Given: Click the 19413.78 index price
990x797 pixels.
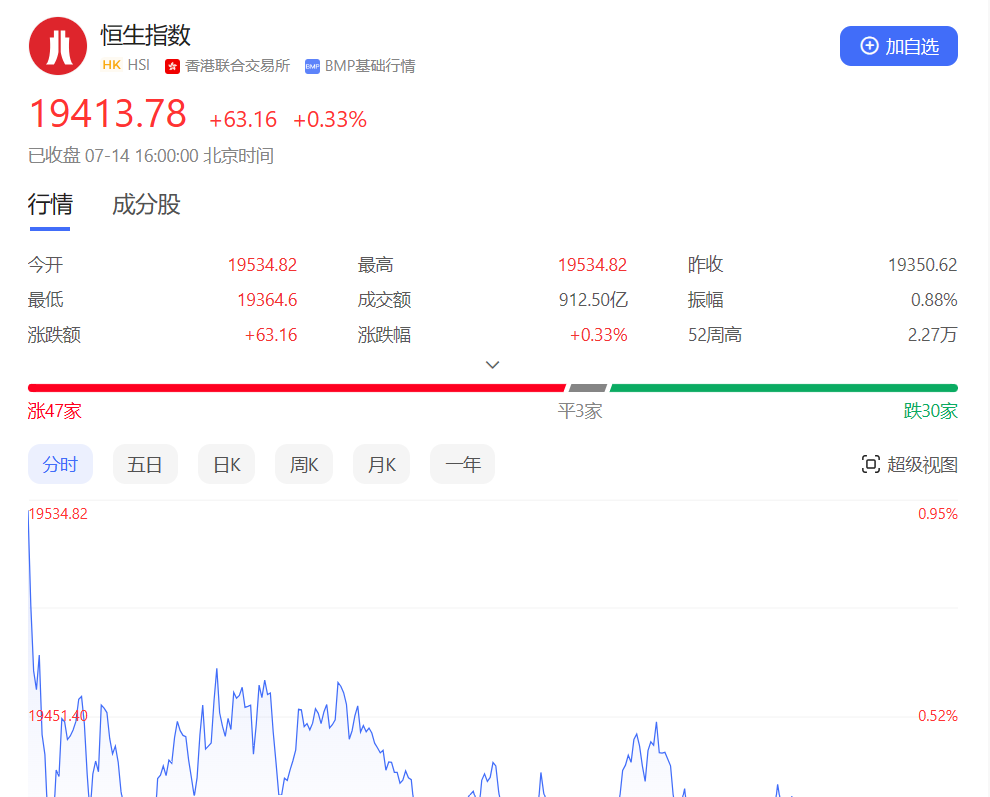Looking at the screenshot, I should tap(108, 114).
